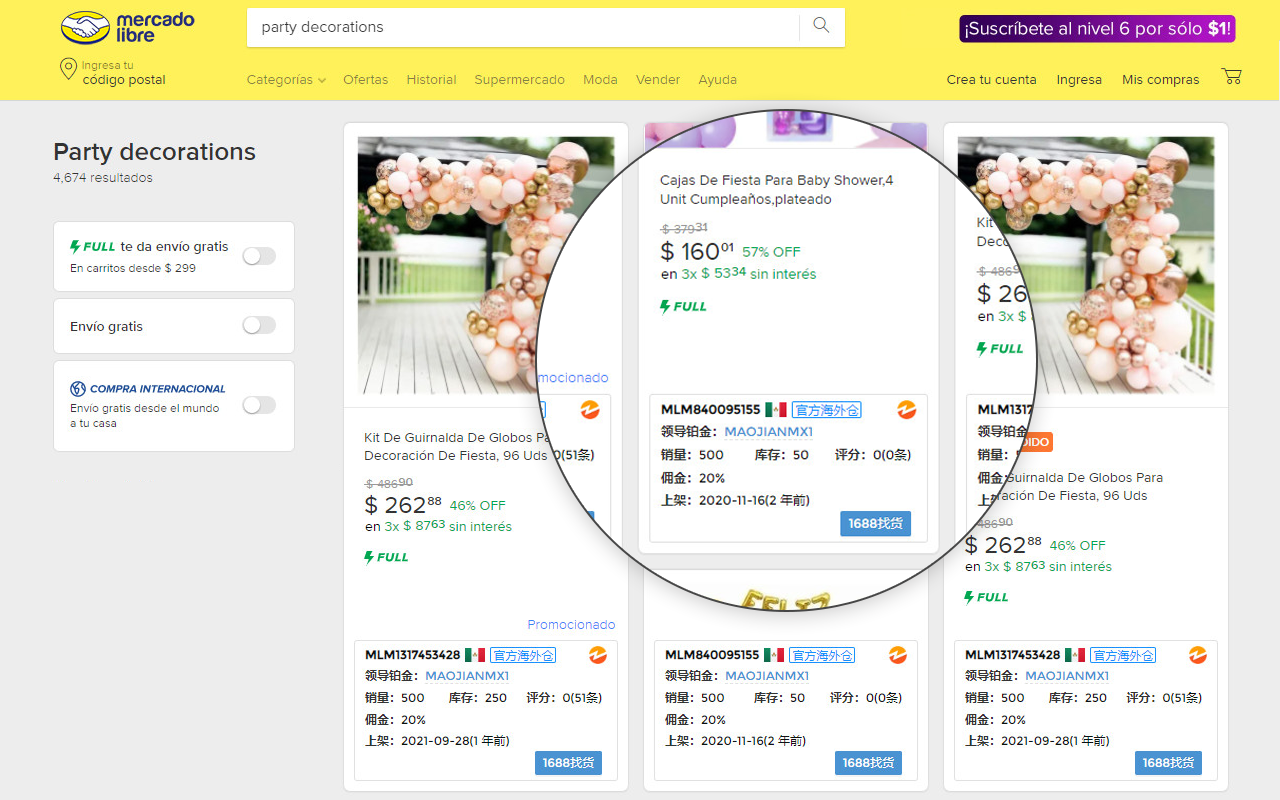
Task: Toggle the Compra Internacional filter switch
Action: coord(259,405)
